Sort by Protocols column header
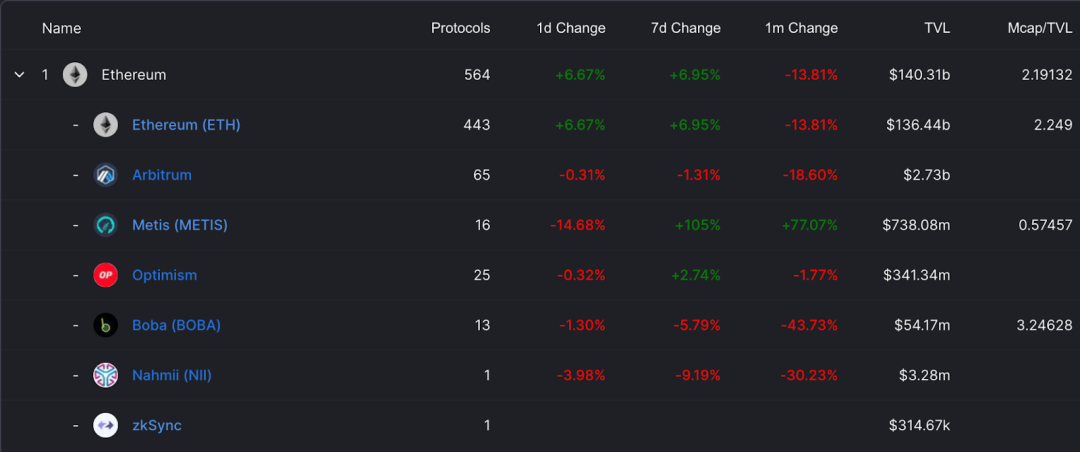The width and height of the screenshot is (1080, 452). click(461, 28)
